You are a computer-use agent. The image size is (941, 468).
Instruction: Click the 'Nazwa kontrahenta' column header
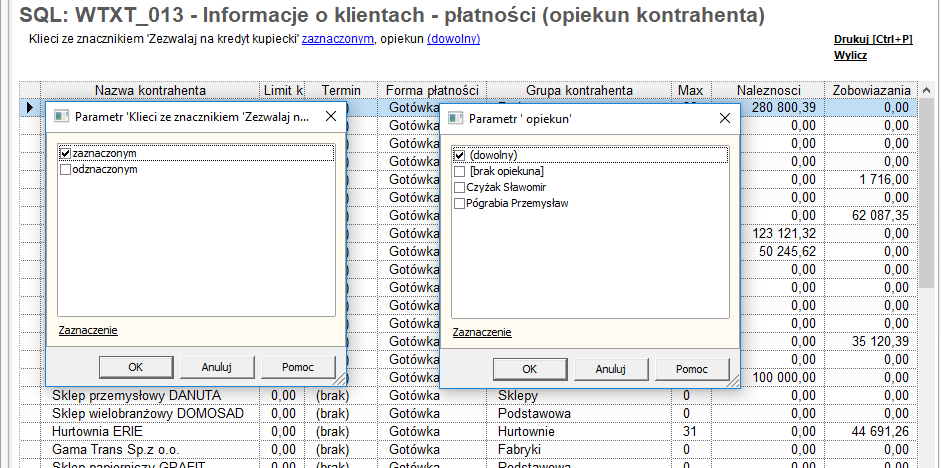(x=150, y=90)
